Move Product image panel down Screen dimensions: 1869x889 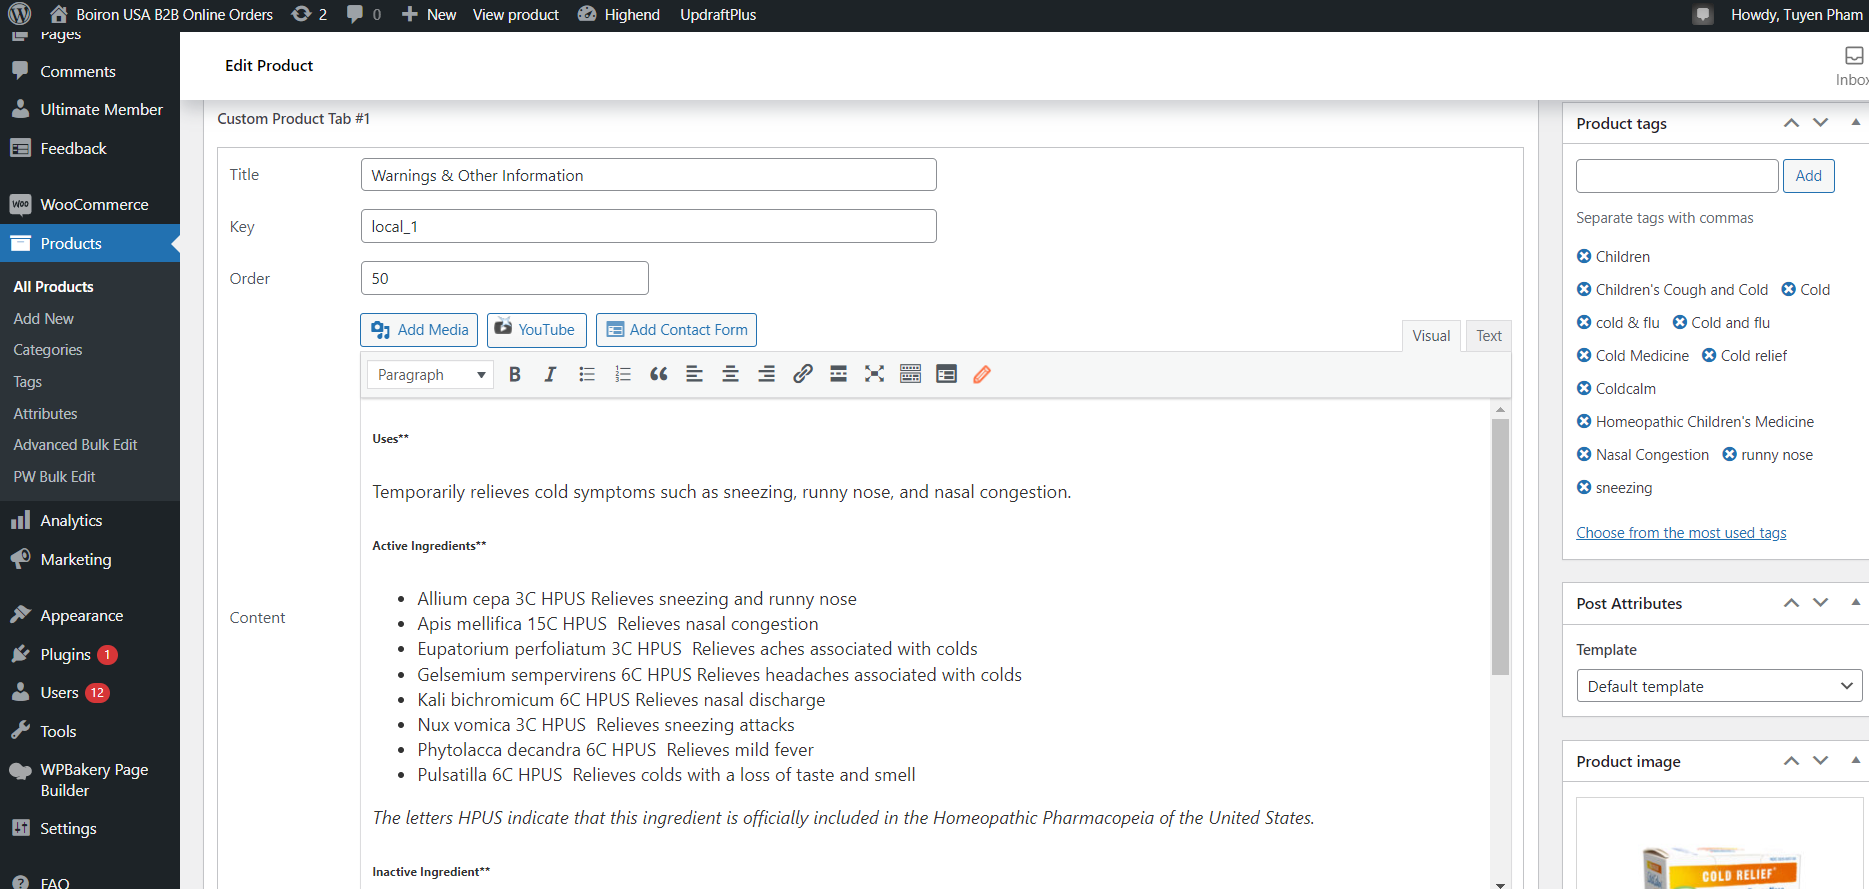1821,761
